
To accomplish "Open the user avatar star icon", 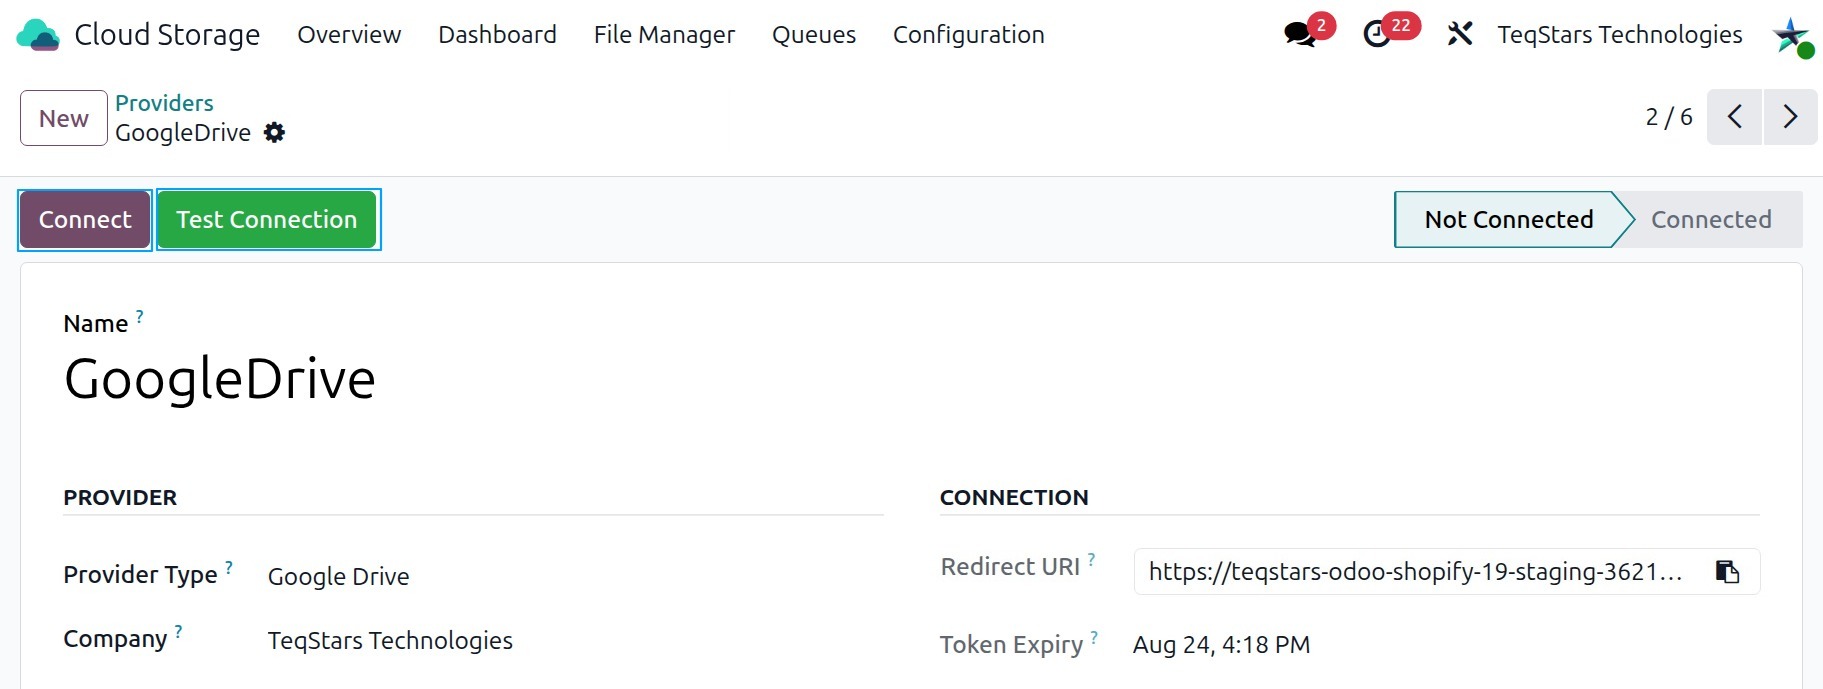I will tap(1792, 36).
